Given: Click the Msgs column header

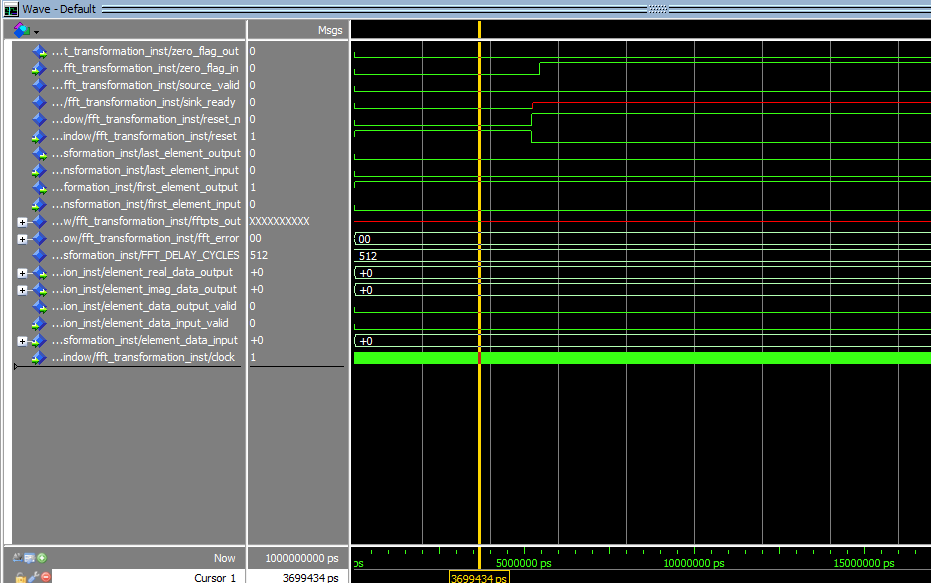Looking at the screenshot, I should point(329,30).
